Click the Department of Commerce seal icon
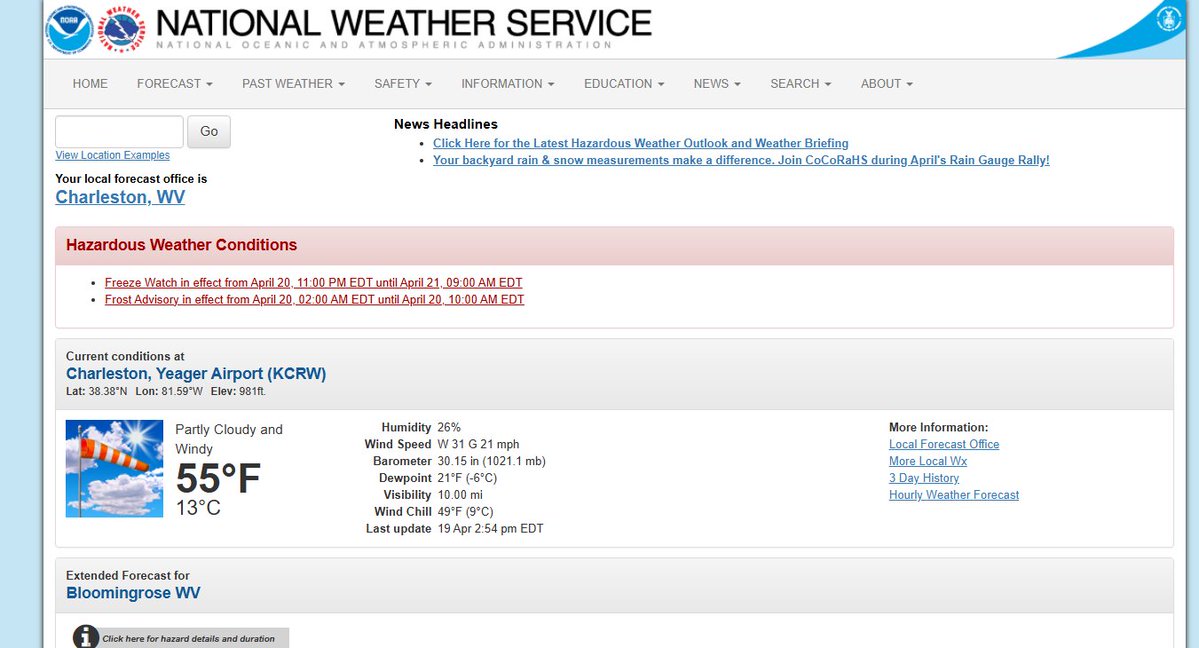Screen dimensions: 1199x648 (x=1168, y=18)
